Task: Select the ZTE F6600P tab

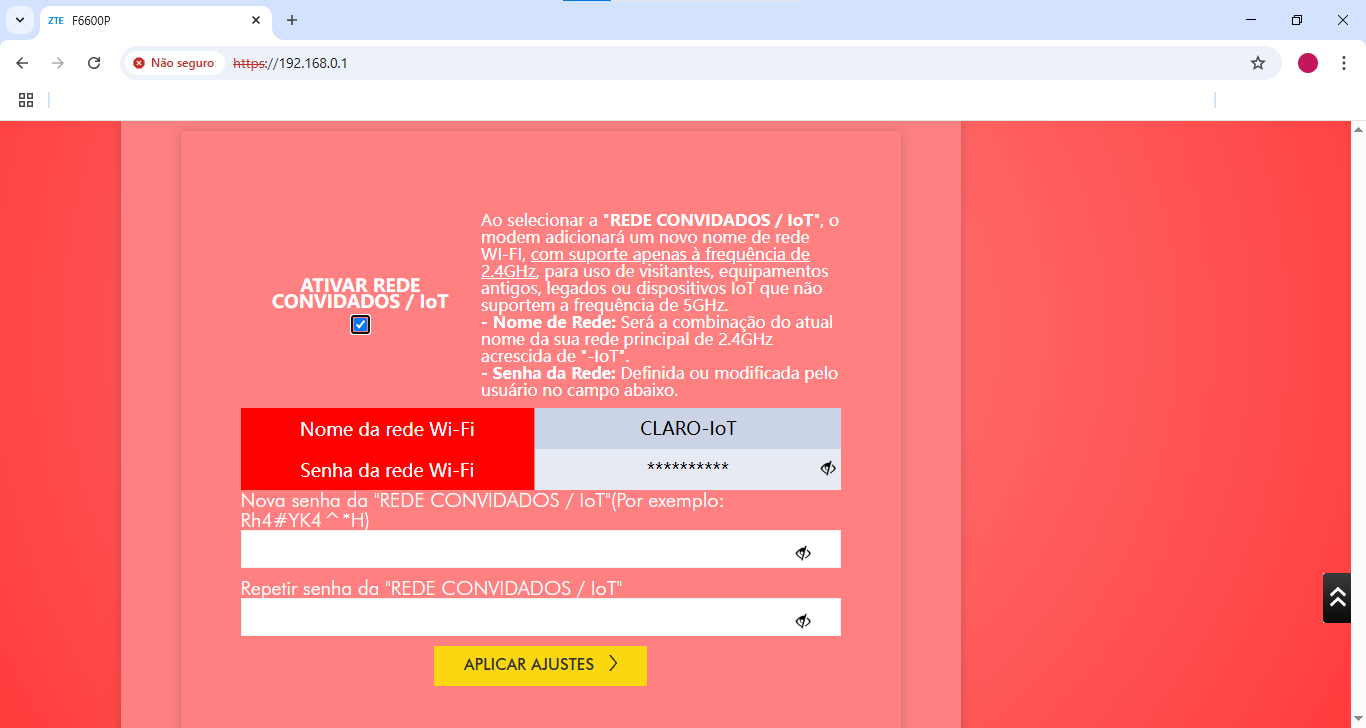Action: (x=150, y=20)
